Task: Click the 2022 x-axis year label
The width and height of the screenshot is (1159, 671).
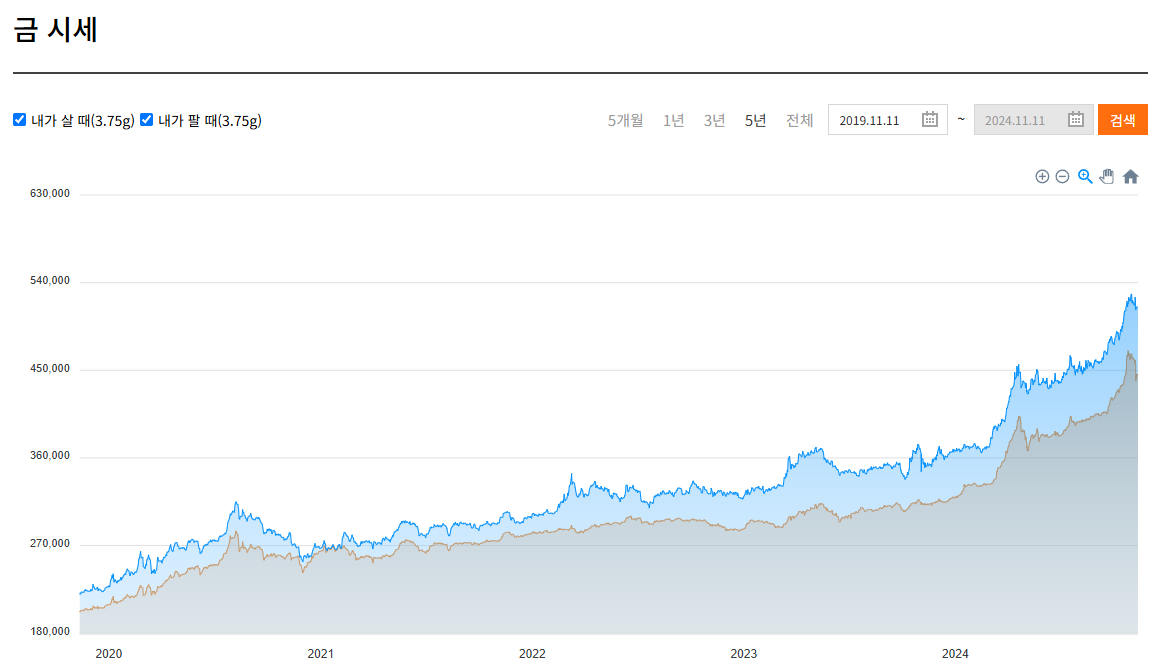Action: (x=532, y=654)
